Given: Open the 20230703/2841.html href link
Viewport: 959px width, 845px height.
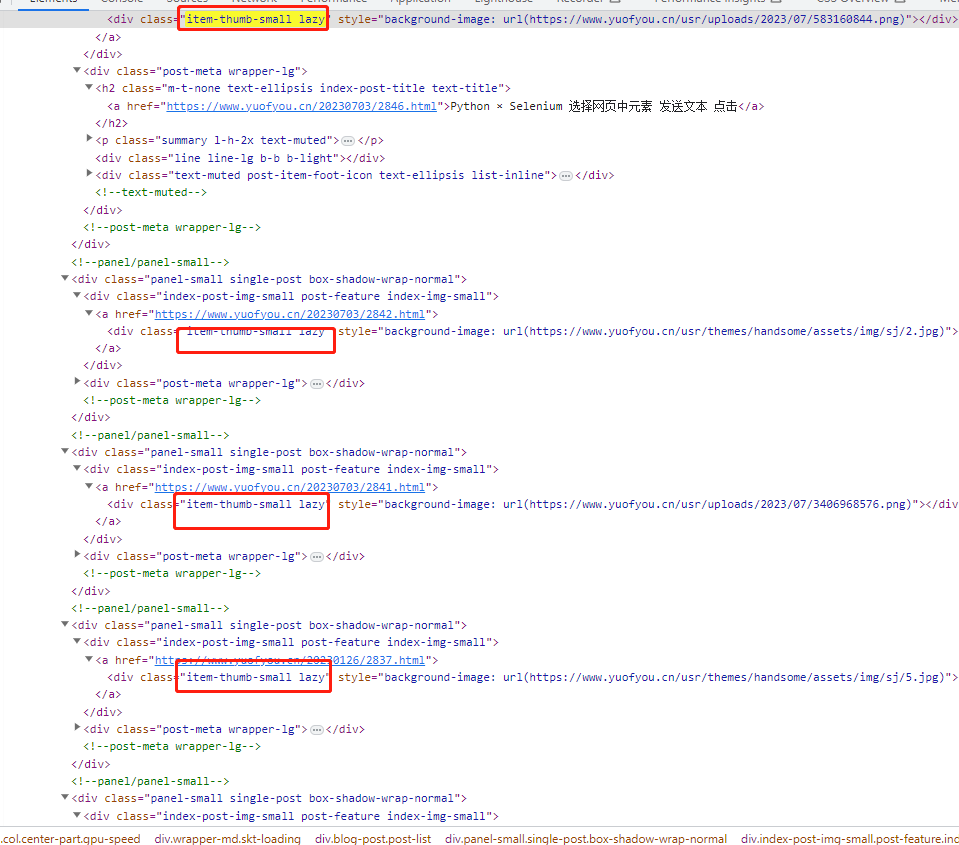Looking at the screenshot, I should pyautogui.click(x=290, y=487).
